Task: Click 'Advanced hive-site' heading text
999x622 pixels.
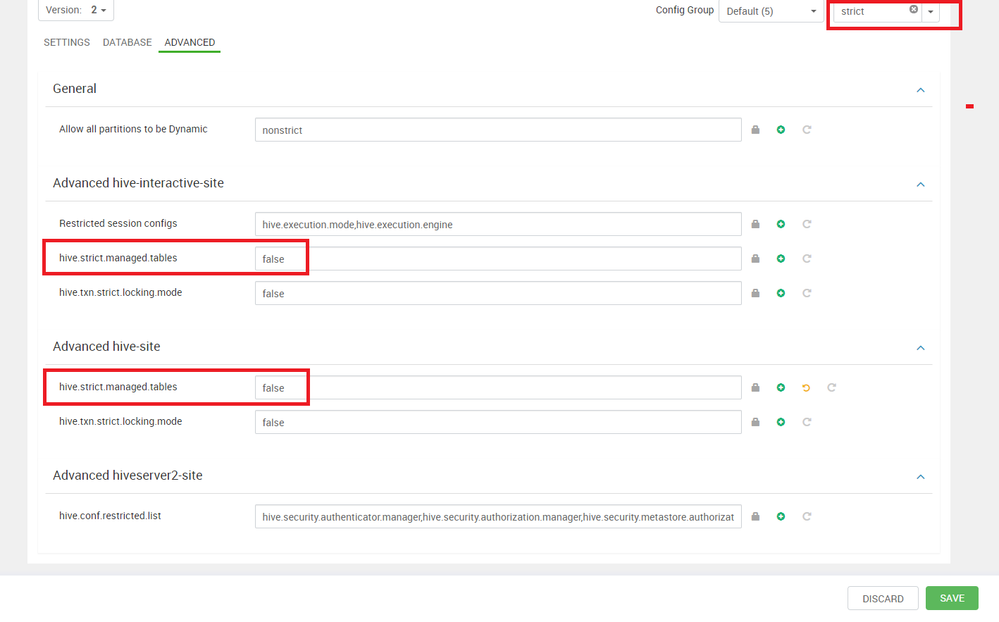Action: (x=106, y=346)
